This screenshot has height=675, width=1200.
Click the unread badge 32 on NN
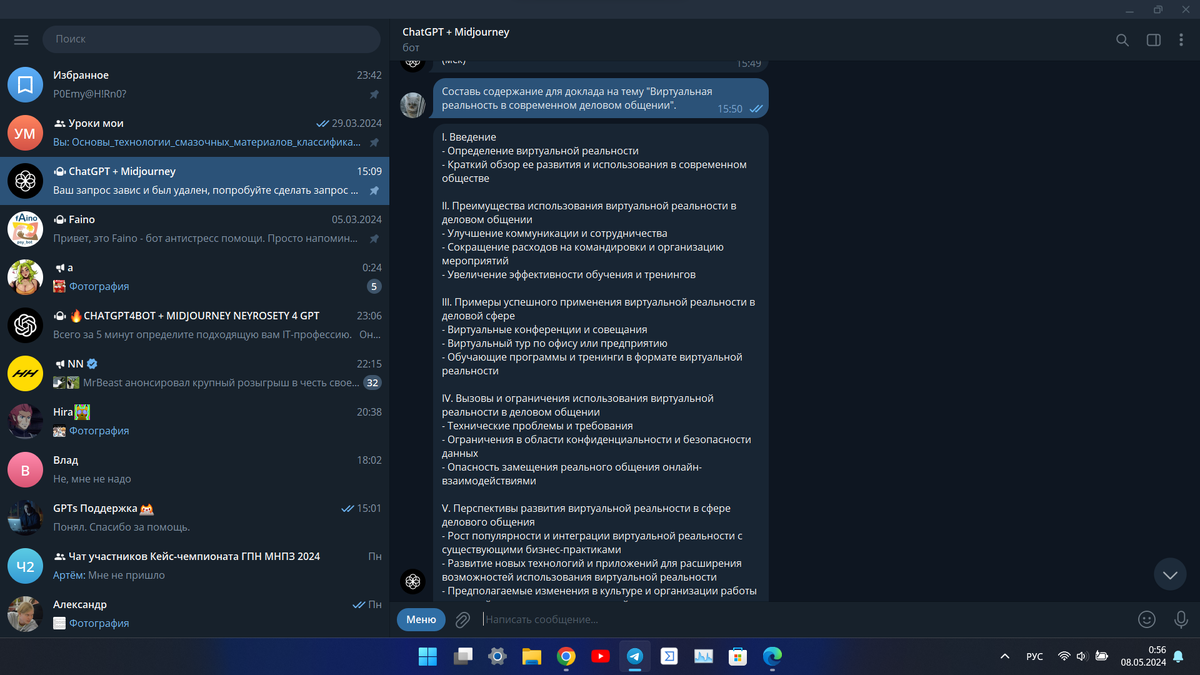point(372,383)
